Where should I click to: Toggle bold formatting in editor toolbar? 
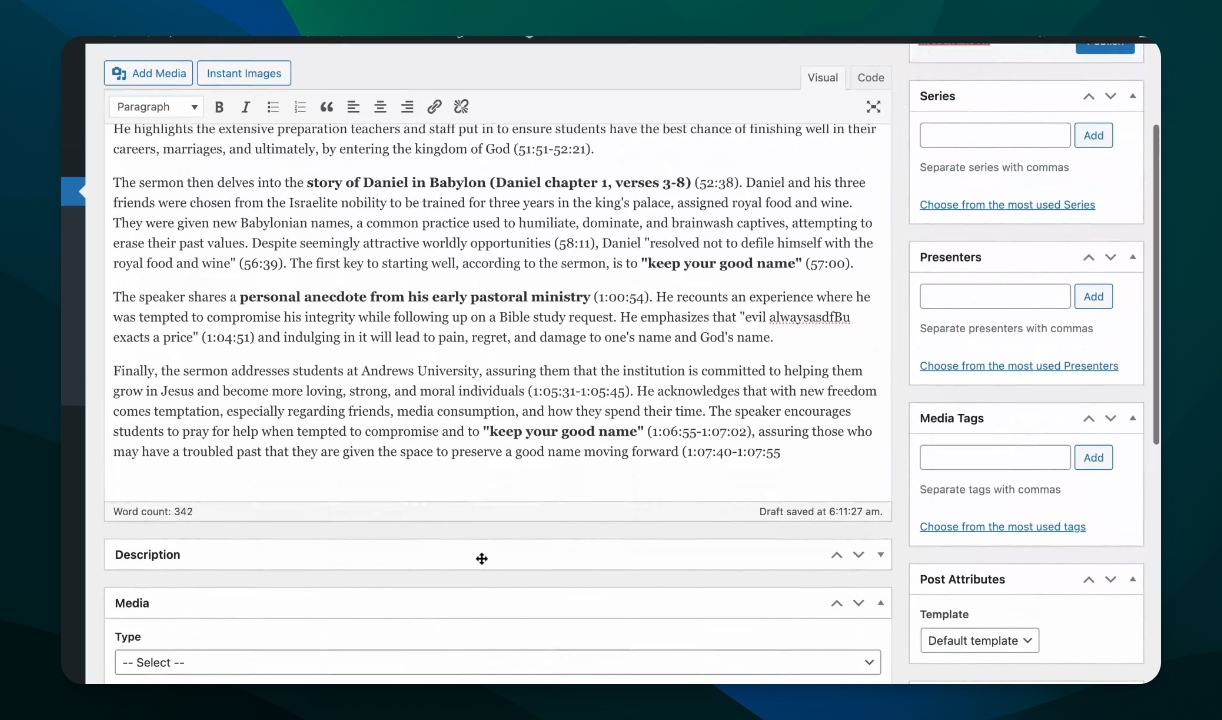click(219, 107)
